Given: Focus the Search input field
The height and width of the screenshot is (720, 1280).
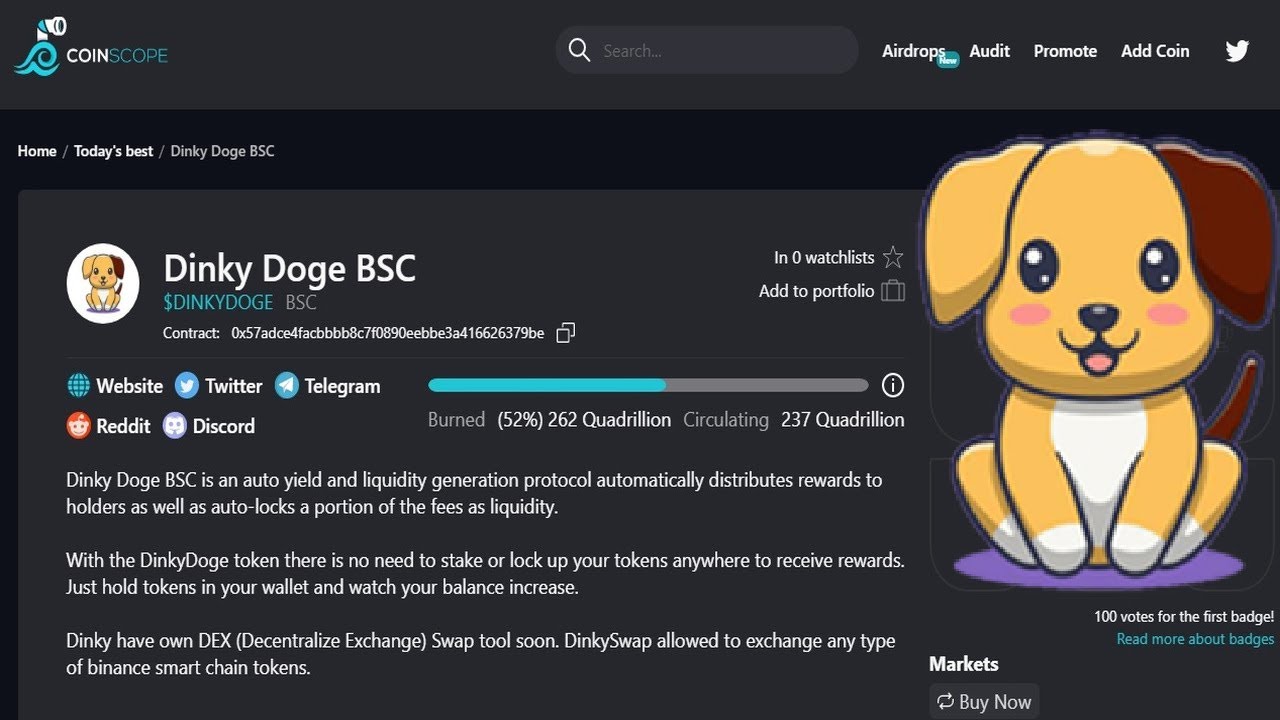Looking at the screenshot, I should 707,50.
